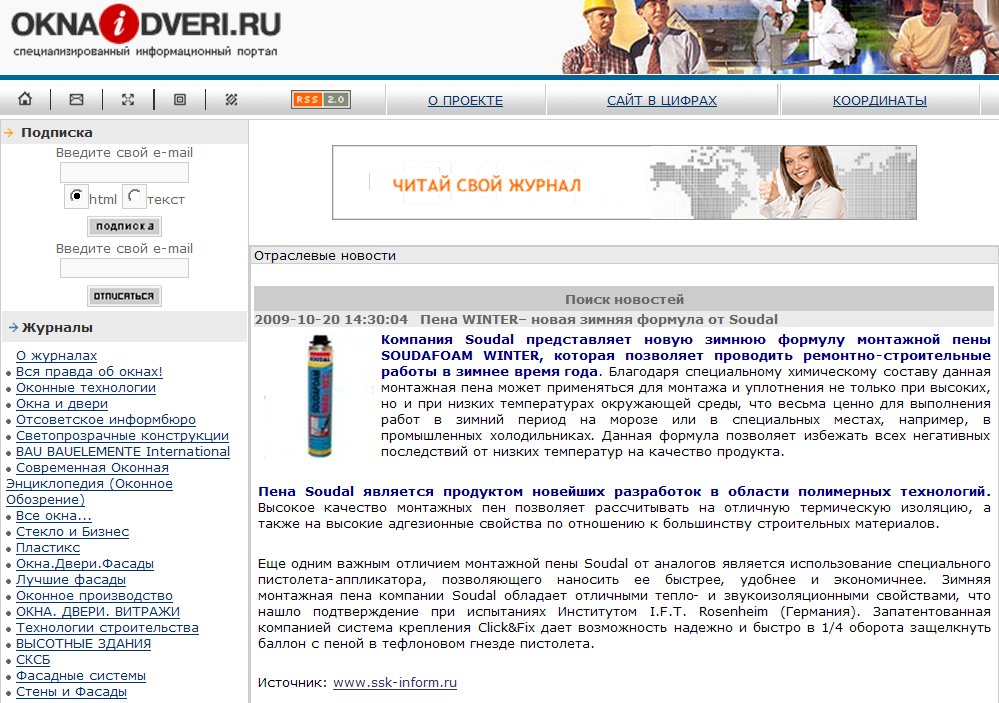
Task: Open the Оконные технологии link
Action: click(86, 388)
